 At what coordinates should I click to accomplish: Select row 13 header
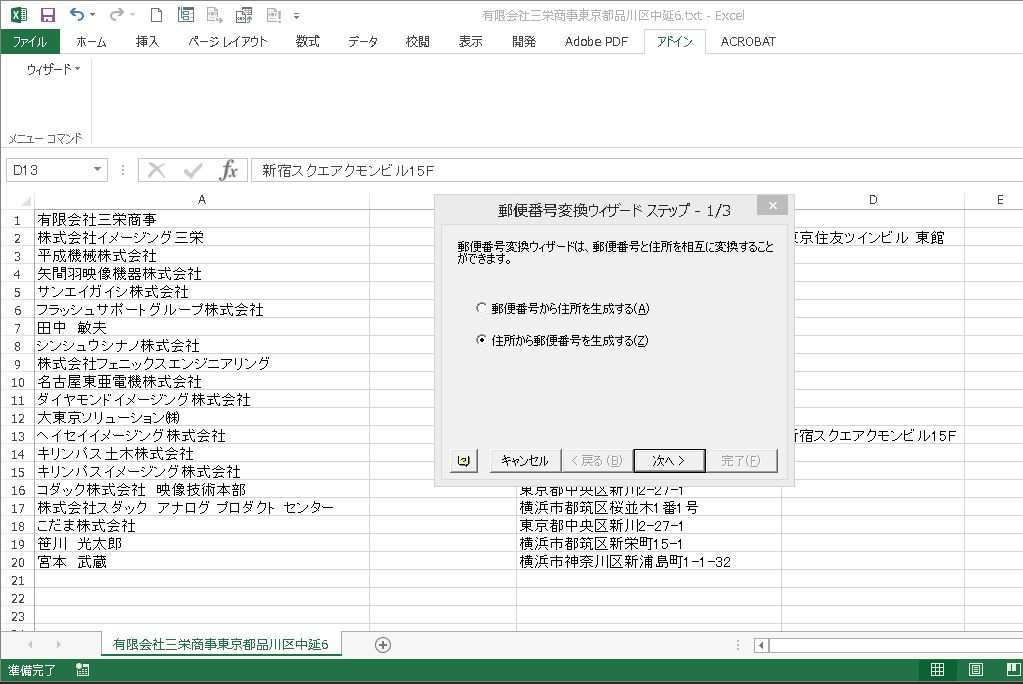click(18, 436)
